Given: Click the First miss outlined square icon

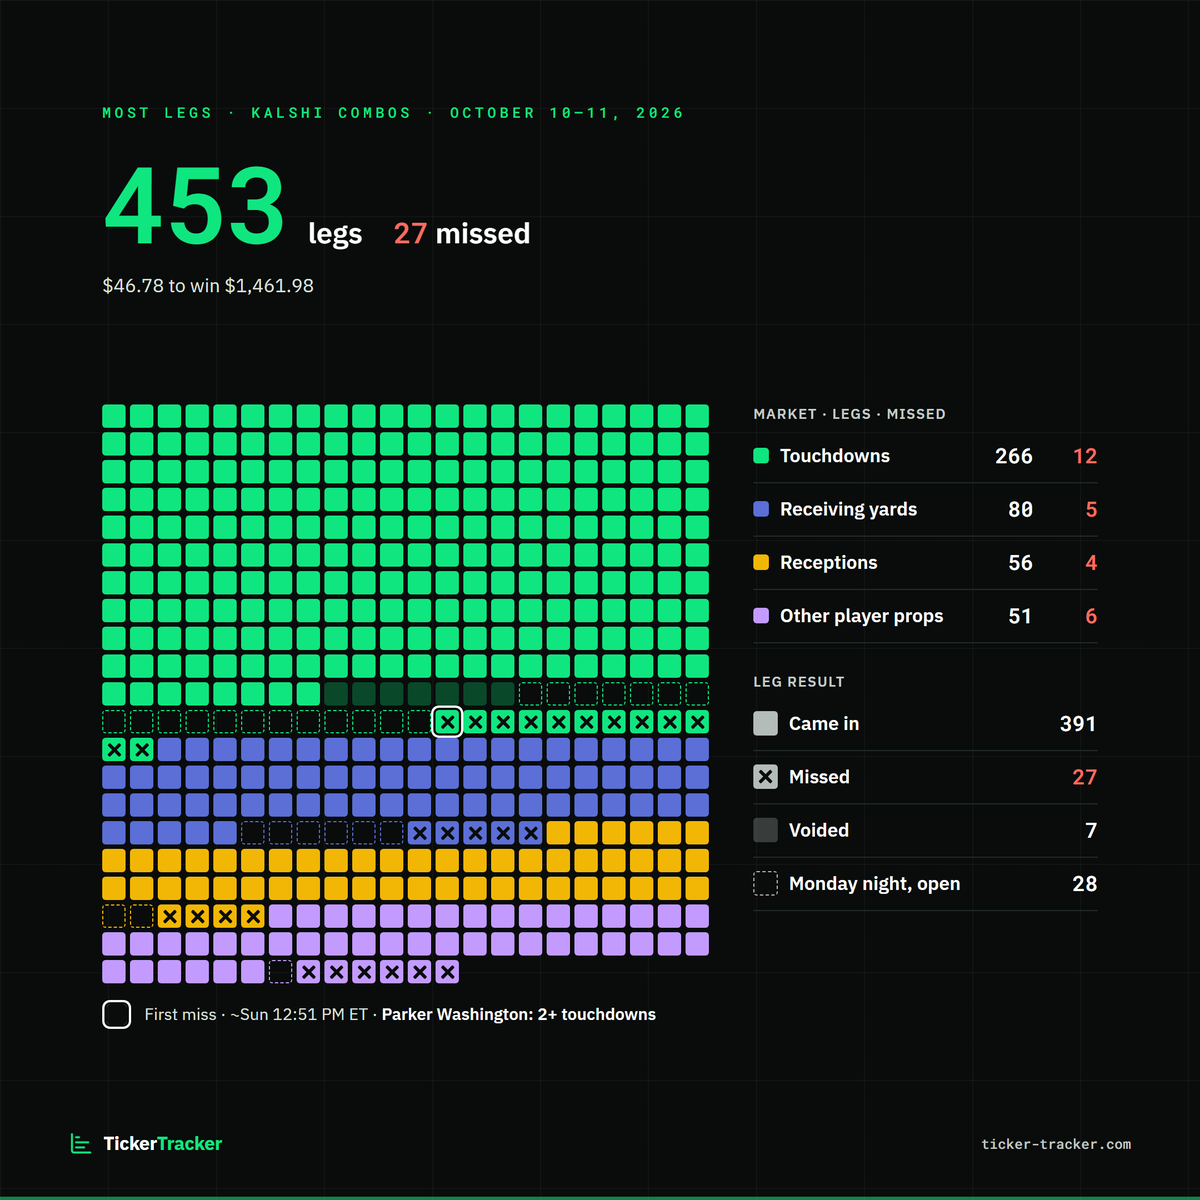Looking at the screenshot, I should (x=117, y=1014).
